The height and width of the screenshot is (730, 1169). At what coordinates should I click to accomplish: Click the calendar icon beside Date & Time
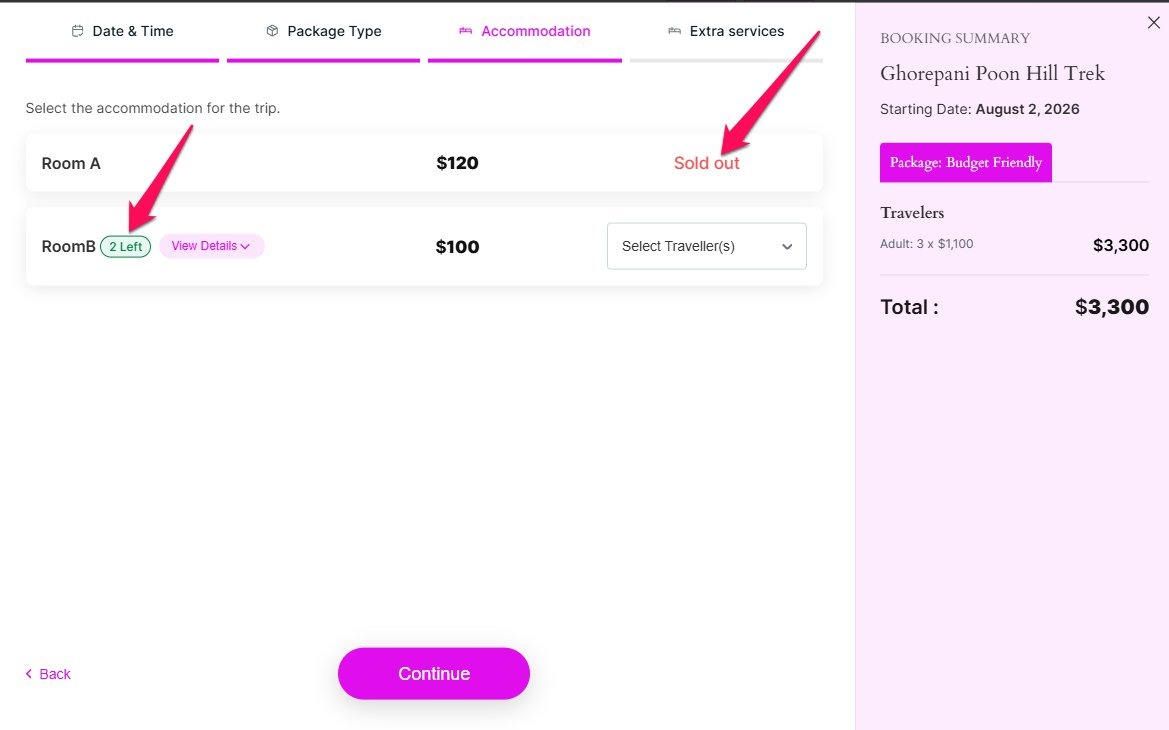click(77, 31)
